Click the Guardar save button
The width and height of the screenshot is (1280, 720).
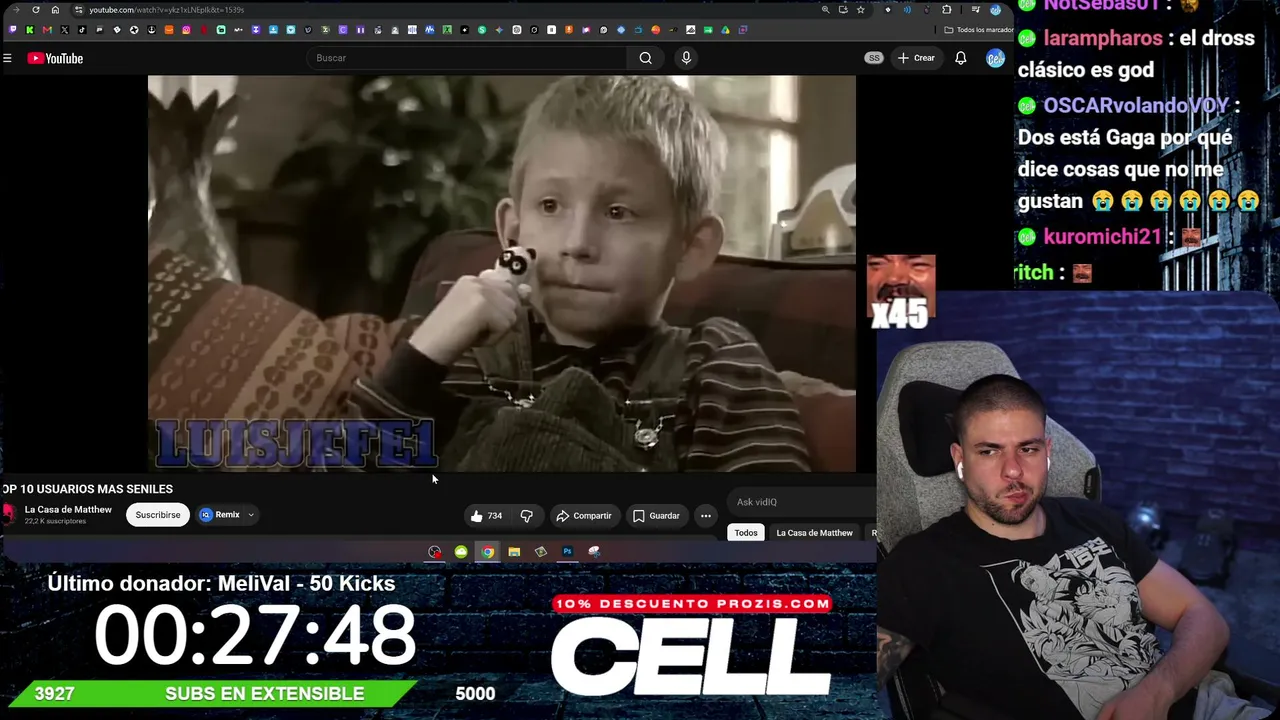point(656,516)
